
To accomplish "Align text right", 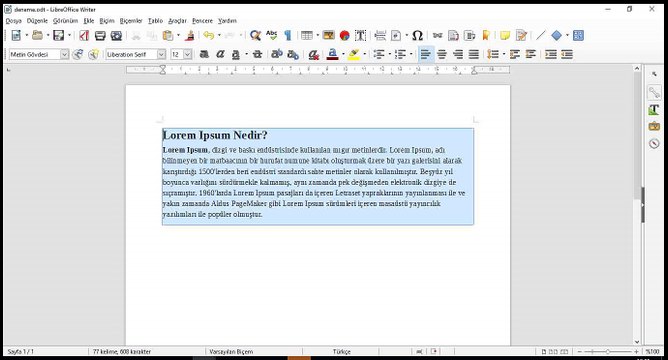I will tap(458, 54).
